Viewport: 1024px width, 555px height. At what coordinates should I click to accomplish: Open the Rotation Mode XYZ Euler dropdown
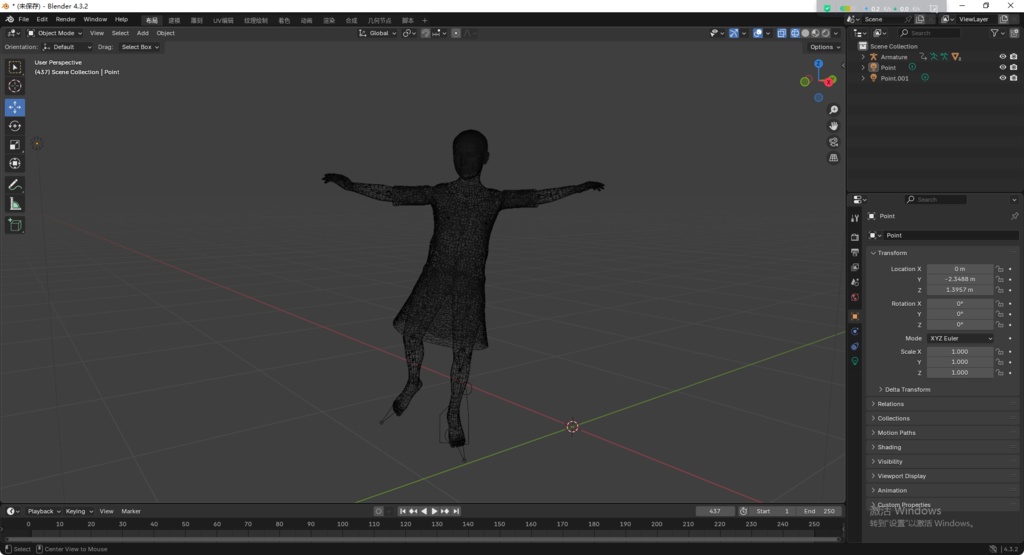point(960,338)
